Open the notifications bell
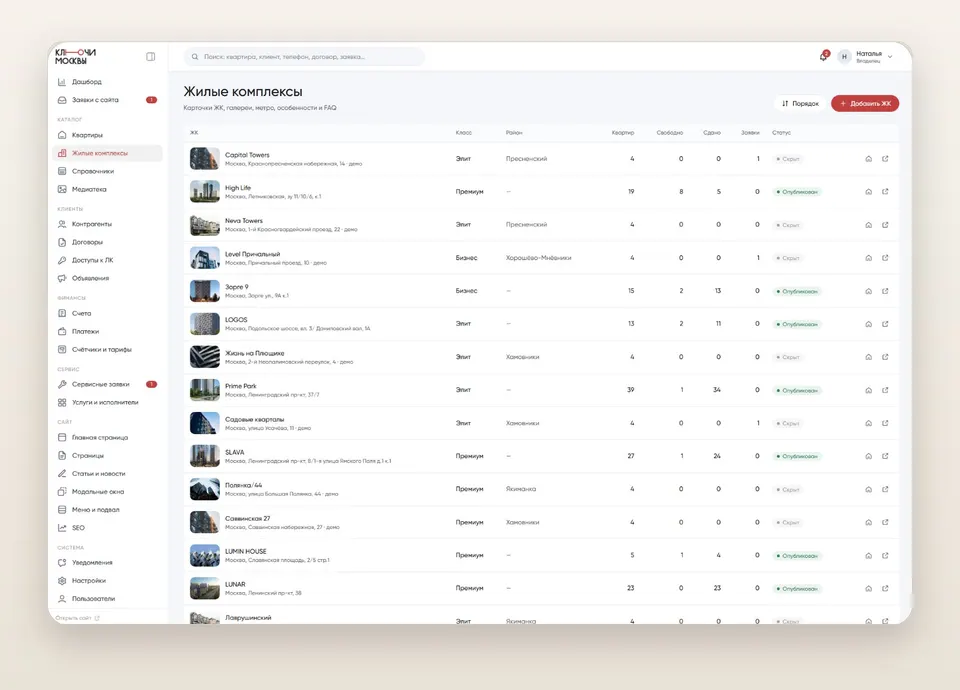 (823, 57)
